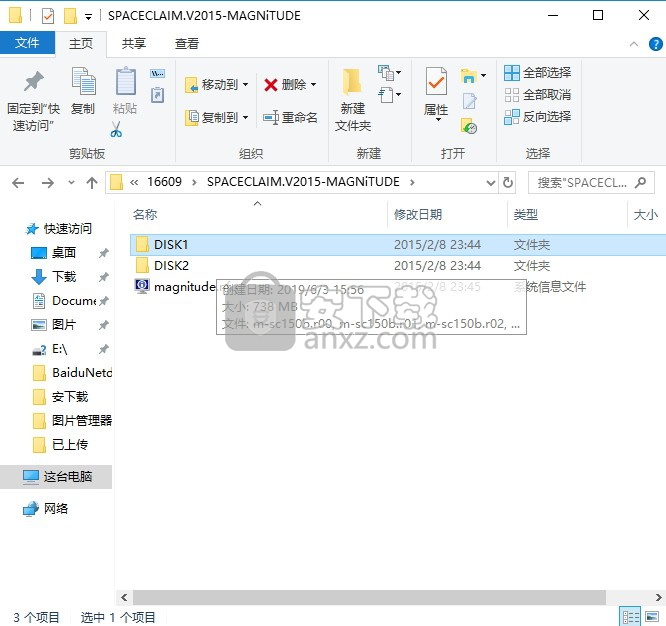The width and height of the screenshot is (666, 626).
Task: Open the Delete (删除) dropdown
Action: (313, 85)
